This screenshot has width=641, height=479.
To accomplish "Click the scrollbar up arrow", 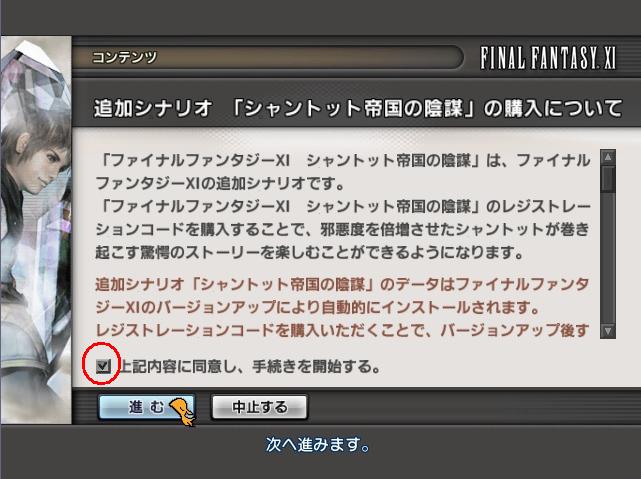I will [608, 157].
